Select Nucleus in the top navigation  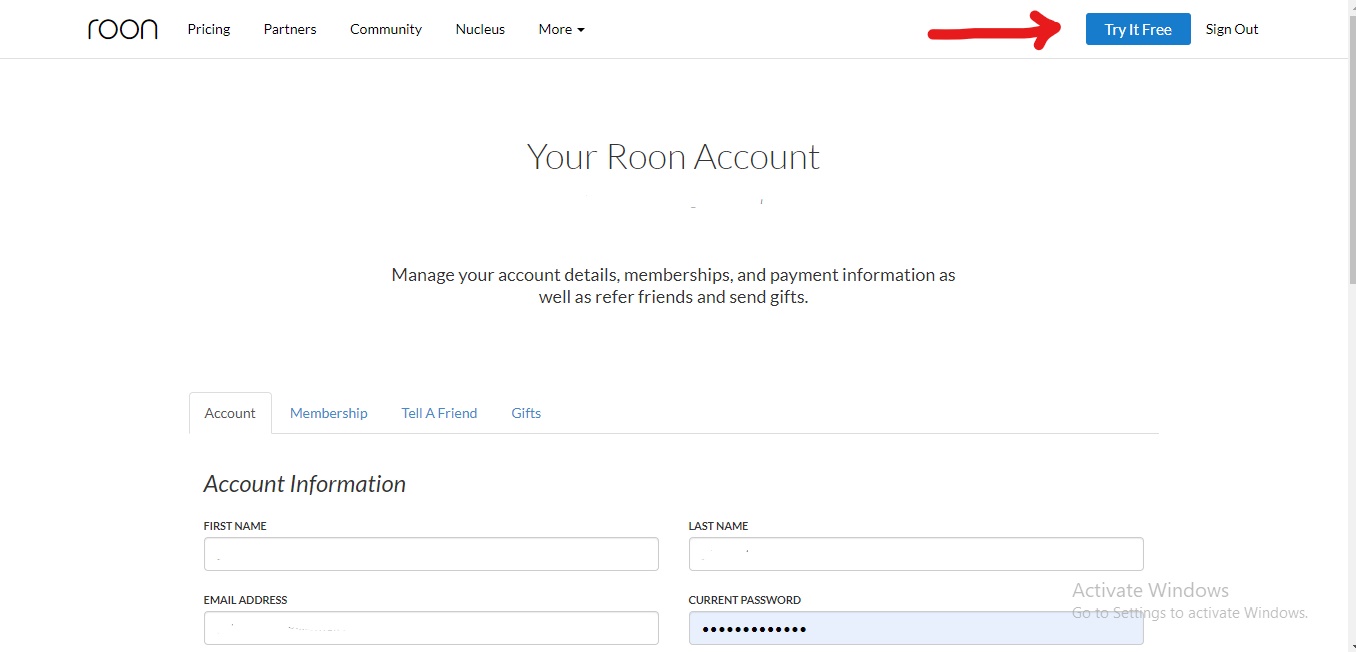point(480,29)
